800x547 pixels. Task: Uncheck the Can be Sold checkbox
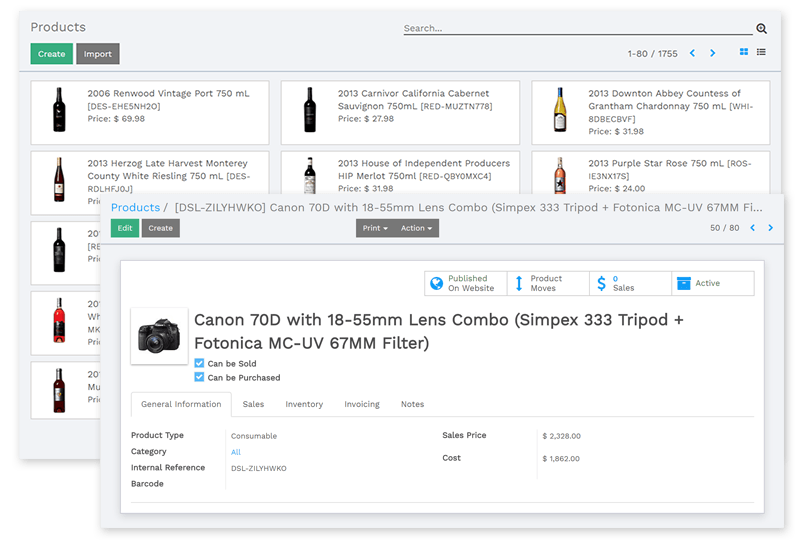[x=200, y=364]
